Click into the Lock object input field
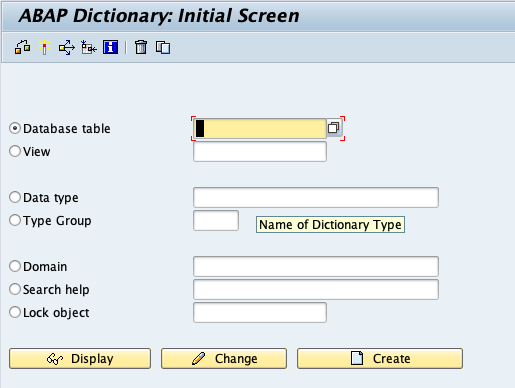This screenshot has width=515, height=388. click(260, 312)
